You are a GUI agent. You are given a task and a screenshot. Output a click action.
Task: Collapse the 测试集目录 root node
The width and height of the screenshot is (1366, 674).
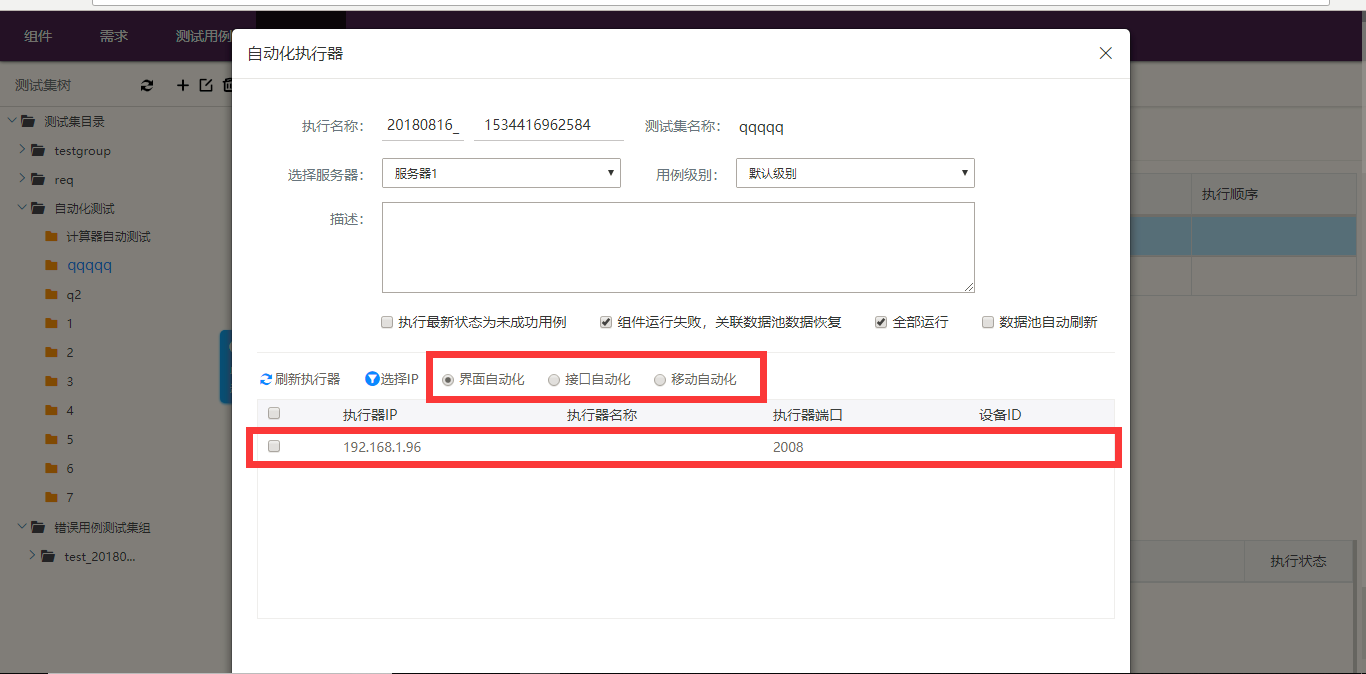[x=12, y=121]
